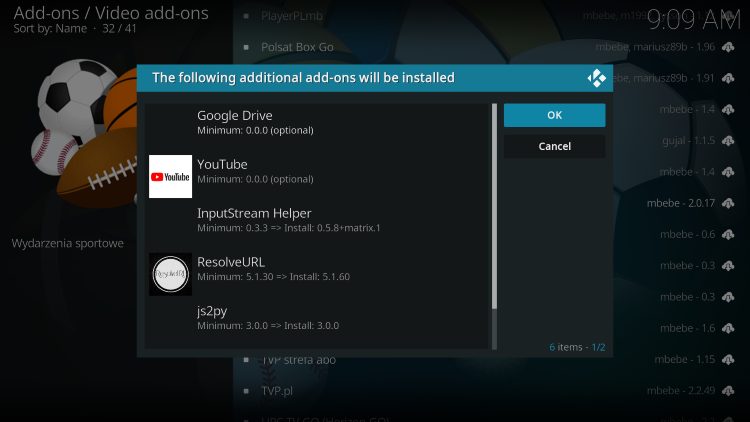Screen dimensions: 750x422
Task: Click the cloud download icon beside Polsat Box Go
Action: pyautogui.click(x=728, y=47)
